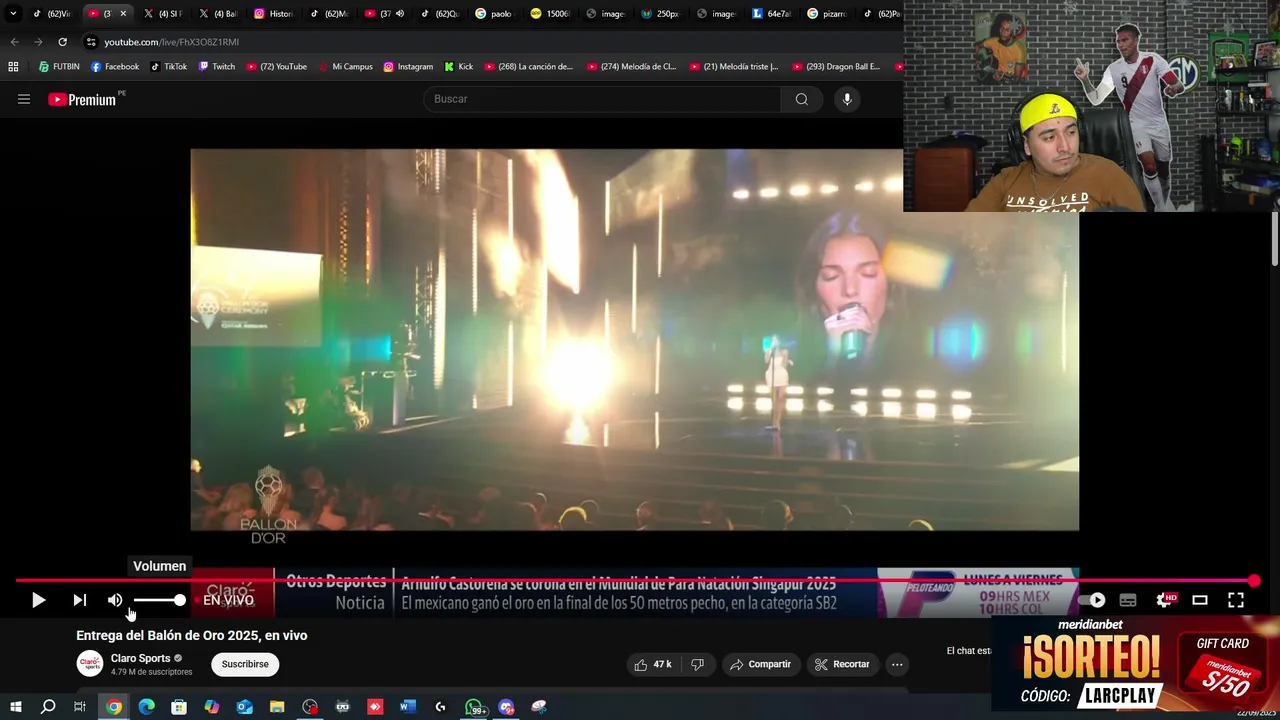Click the Suscribirse button
Viewport: 1280px width, 720px height.
245,664
